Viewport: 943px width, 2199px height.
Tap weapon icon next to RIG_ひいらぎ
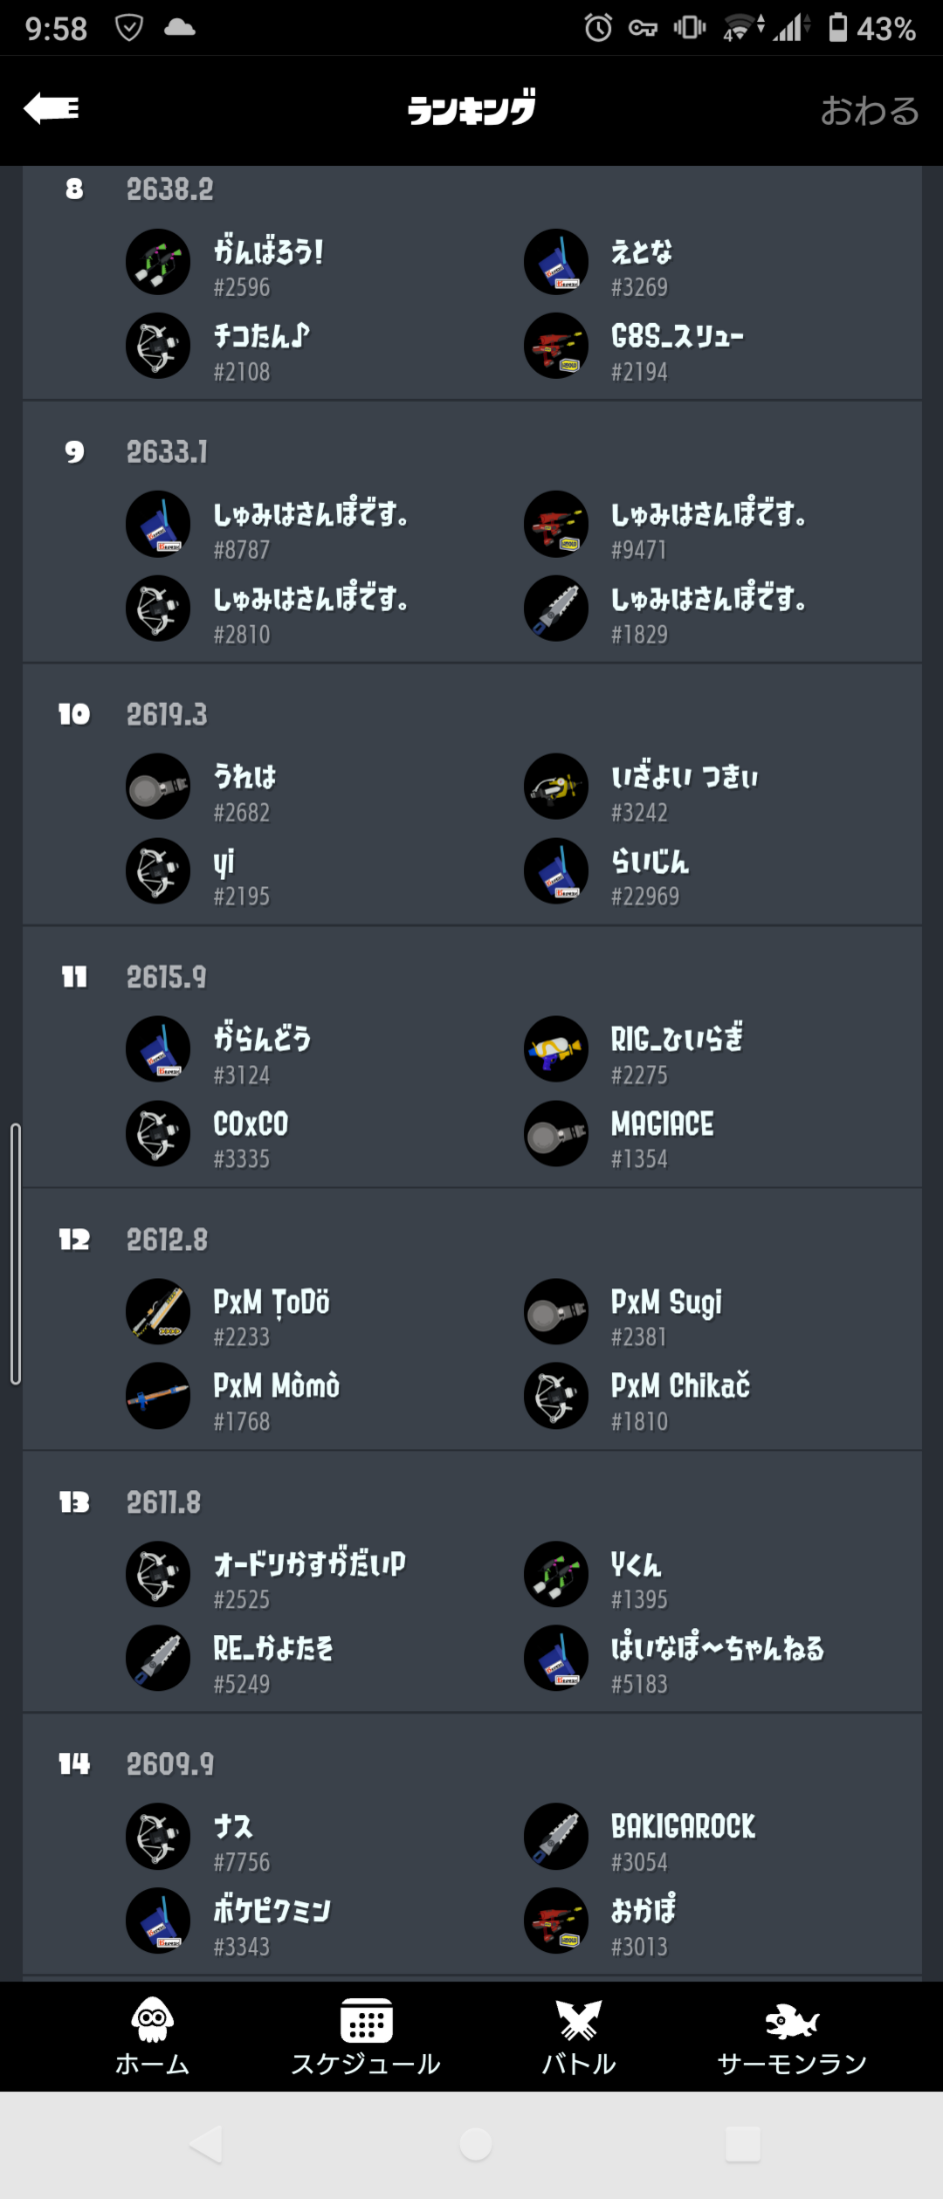556,1048
